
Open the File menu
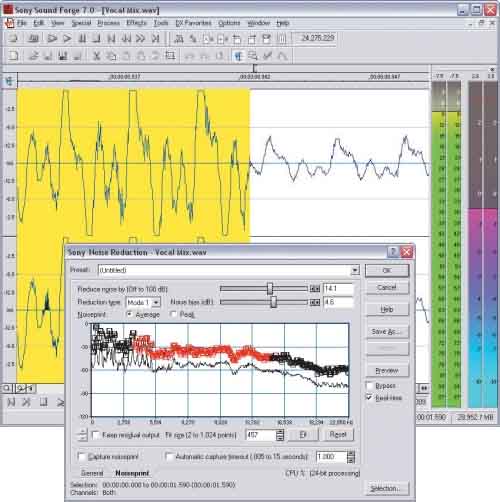click(x=22, y=23)
